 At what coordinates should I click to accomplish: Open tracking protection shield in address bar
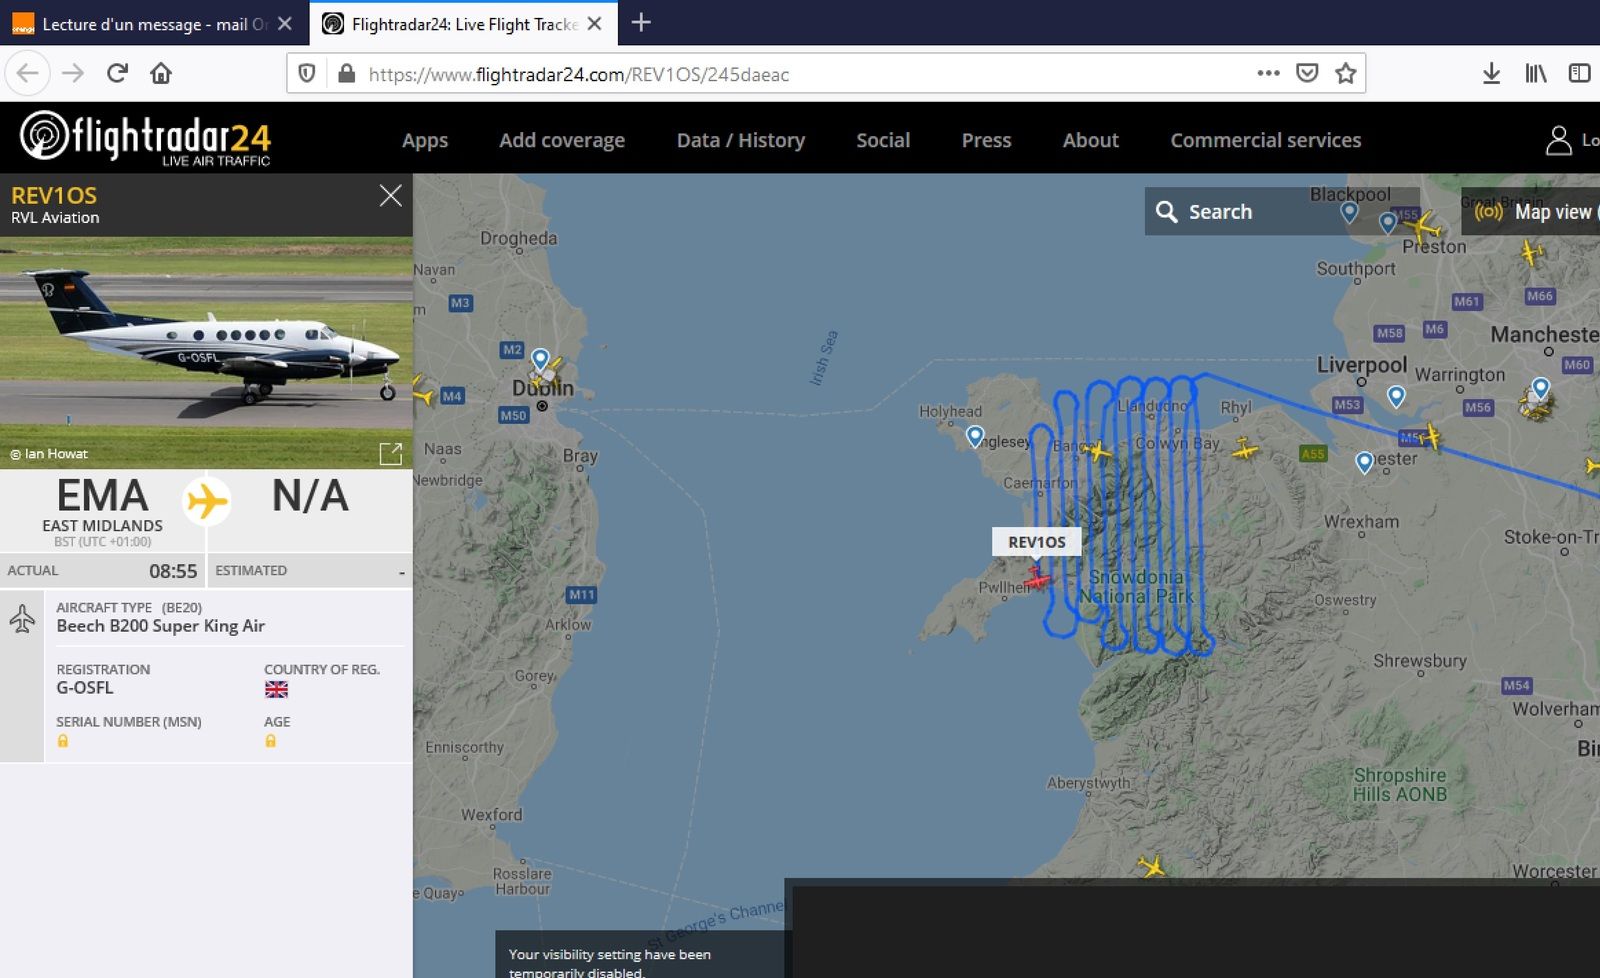click(x=308, y=73)
